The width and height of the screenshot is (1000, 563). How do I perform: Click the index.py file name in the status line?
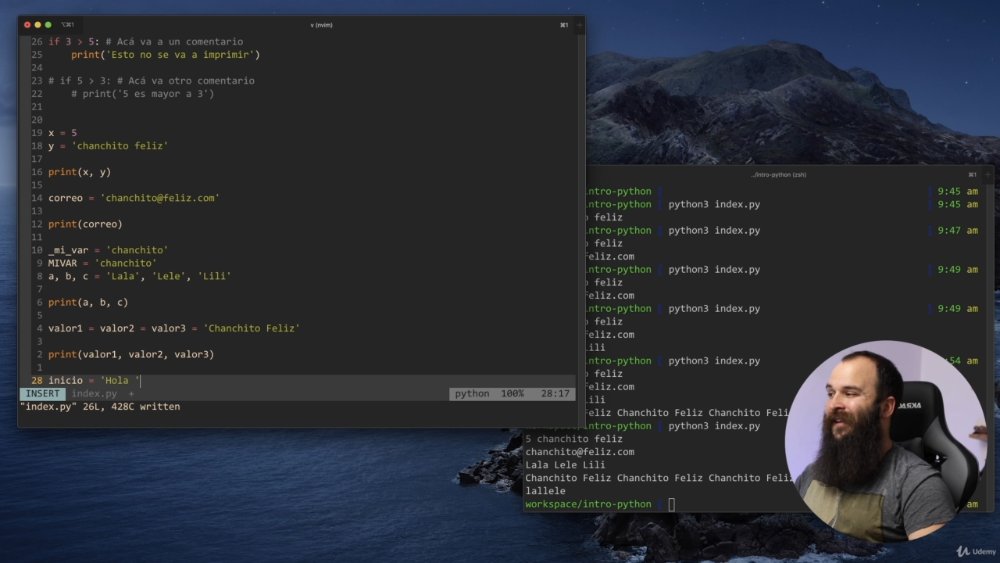coord(94,393)
